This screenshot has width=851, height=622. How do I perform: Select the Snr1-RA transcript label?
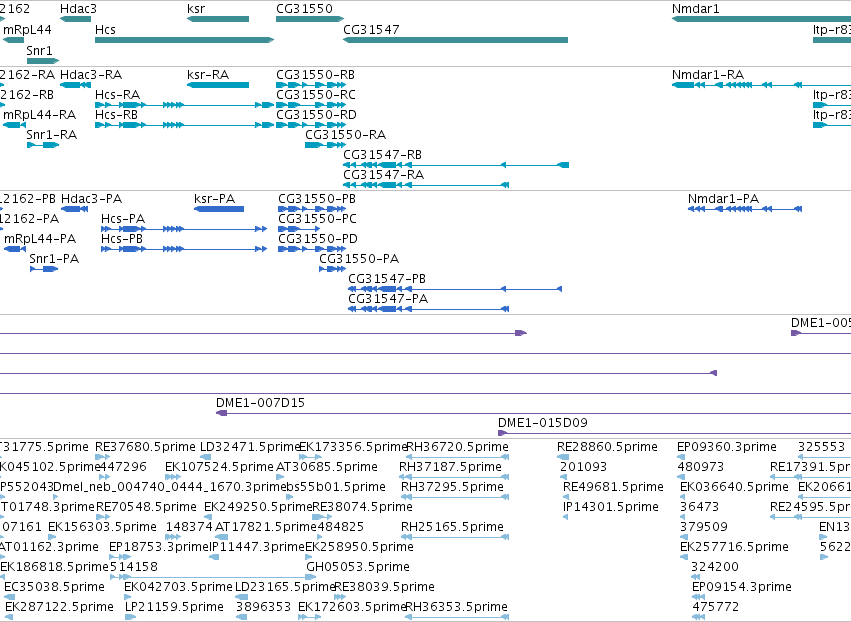click(52, 135)
